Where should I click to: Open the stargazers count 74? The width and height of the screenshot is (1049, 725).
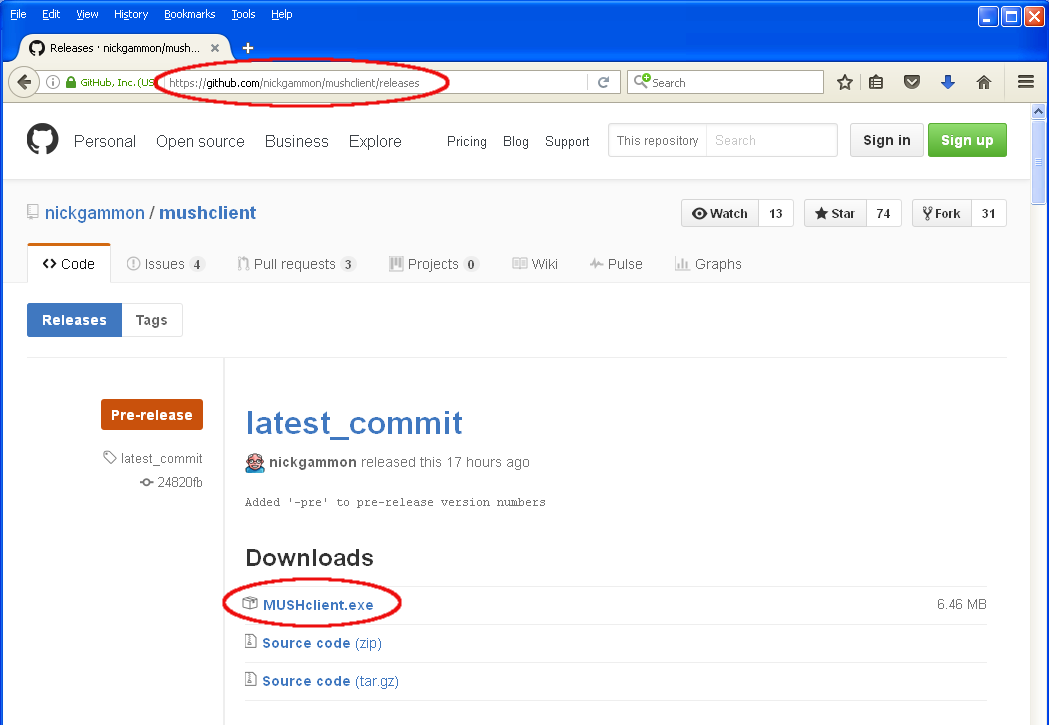(884, 213)
